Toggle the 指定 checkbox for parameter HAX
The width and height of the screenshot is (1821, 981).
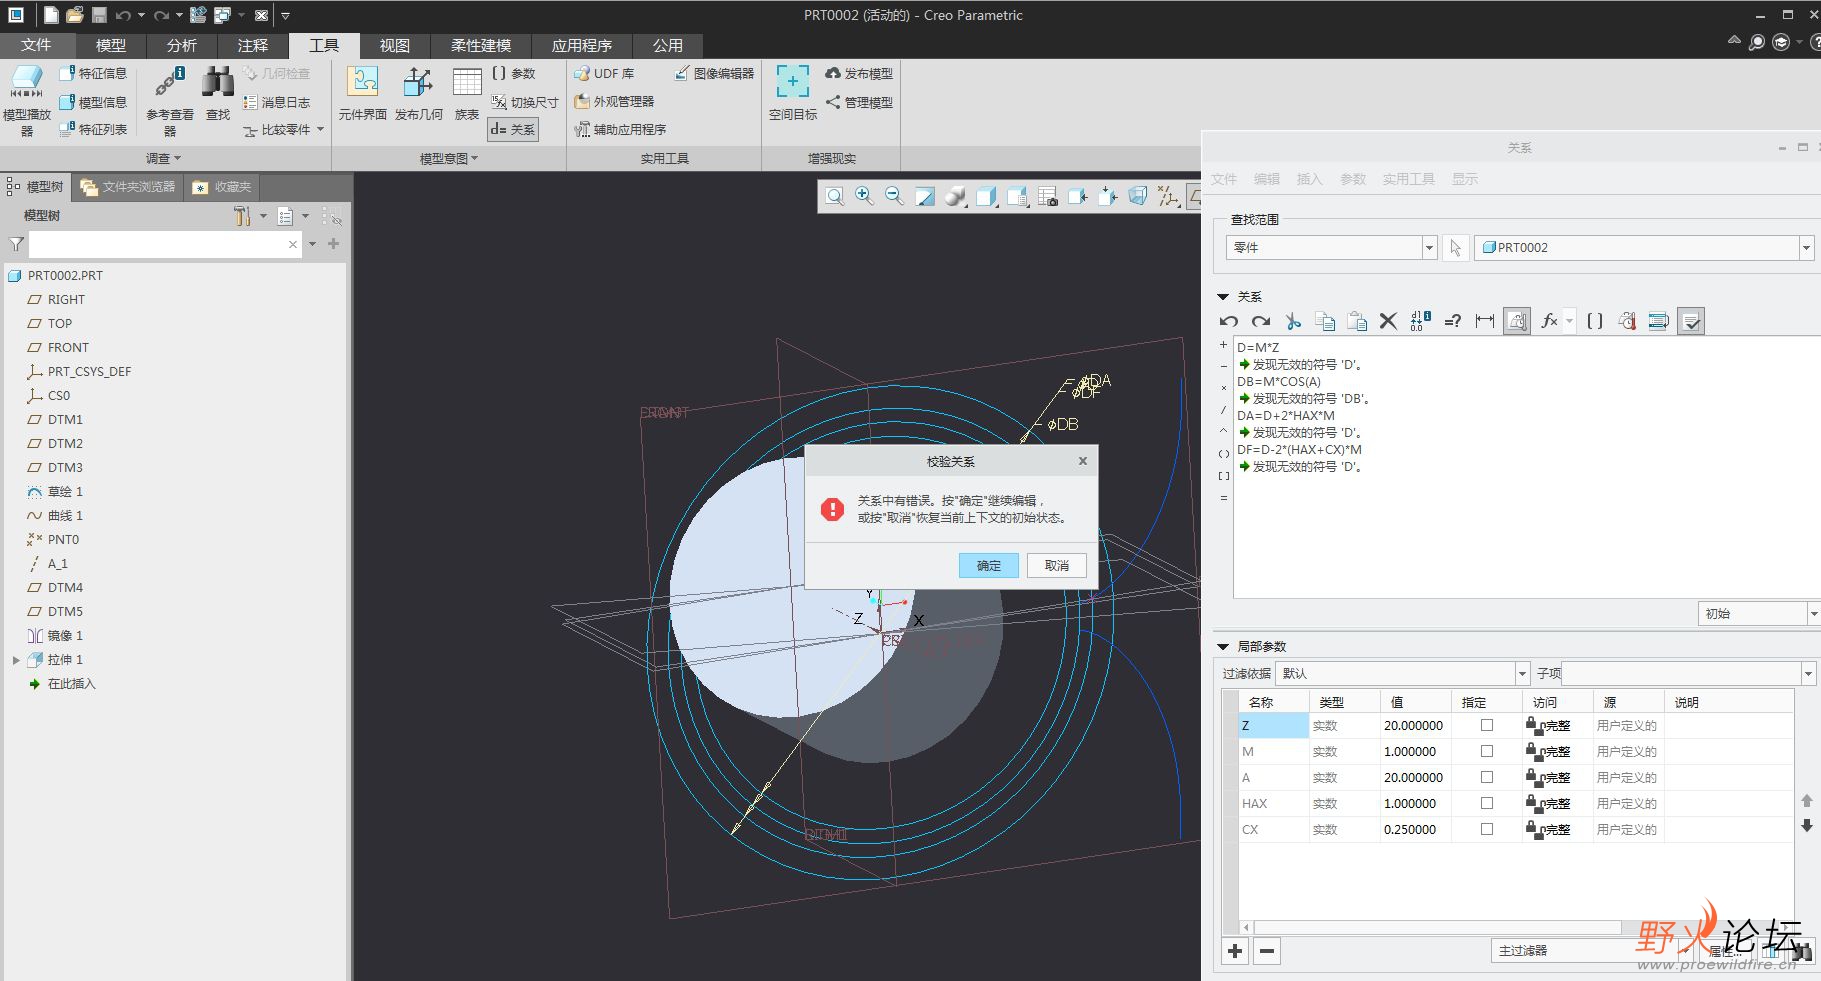coord(1487,803)
